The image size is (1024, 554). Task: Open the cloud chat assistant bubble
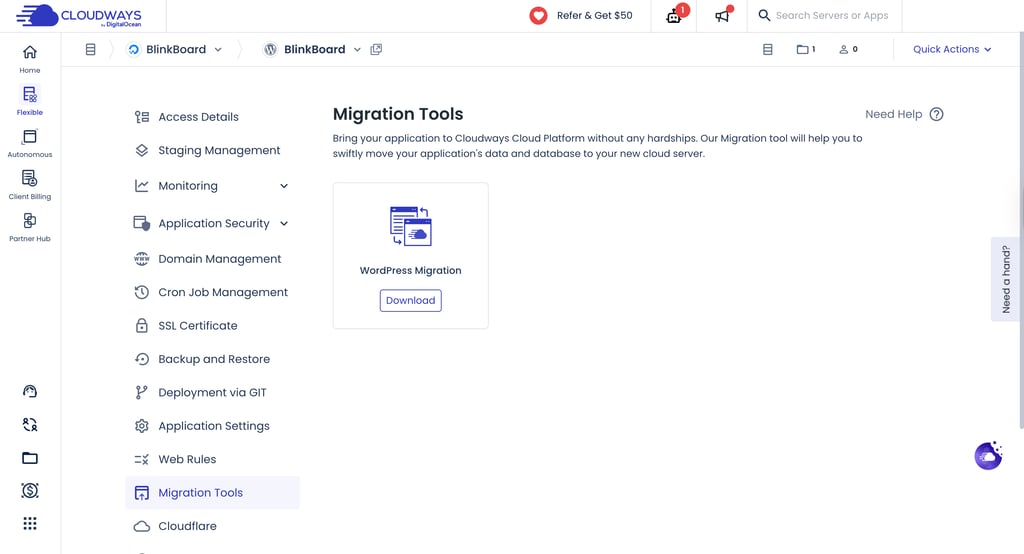pyautogui.click(x=988, y=456)
